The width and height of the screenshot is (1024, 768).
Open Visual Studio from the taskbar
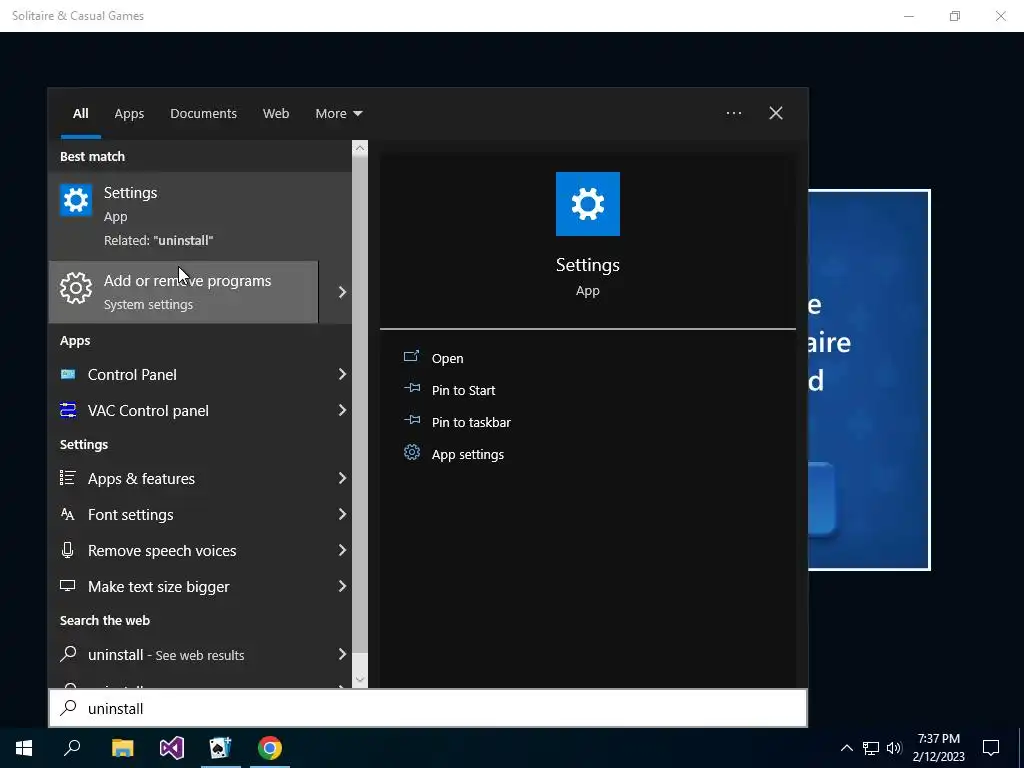pyautogui.click(x=172, y=748)
